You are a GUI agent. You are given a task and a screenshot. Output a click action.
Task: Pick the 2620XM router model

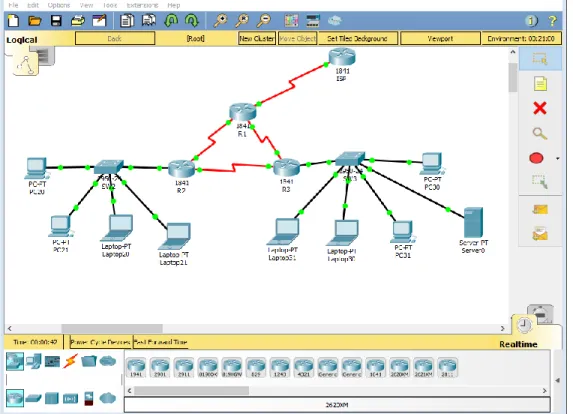[400, 368]
